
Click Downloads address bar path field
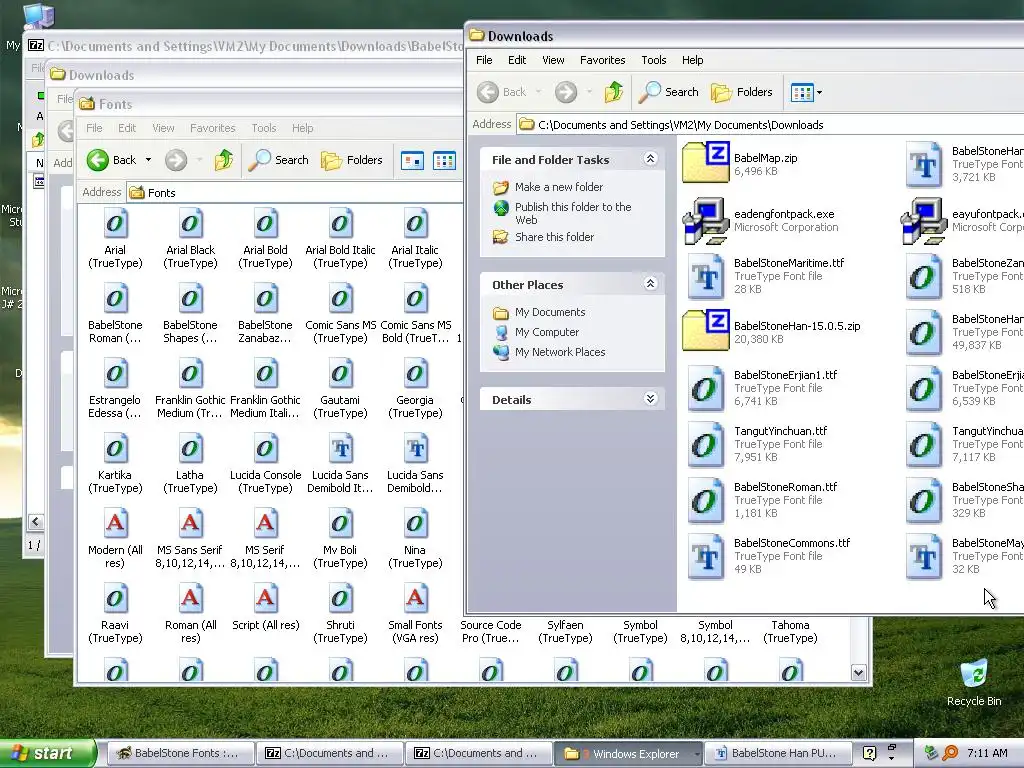771,125
